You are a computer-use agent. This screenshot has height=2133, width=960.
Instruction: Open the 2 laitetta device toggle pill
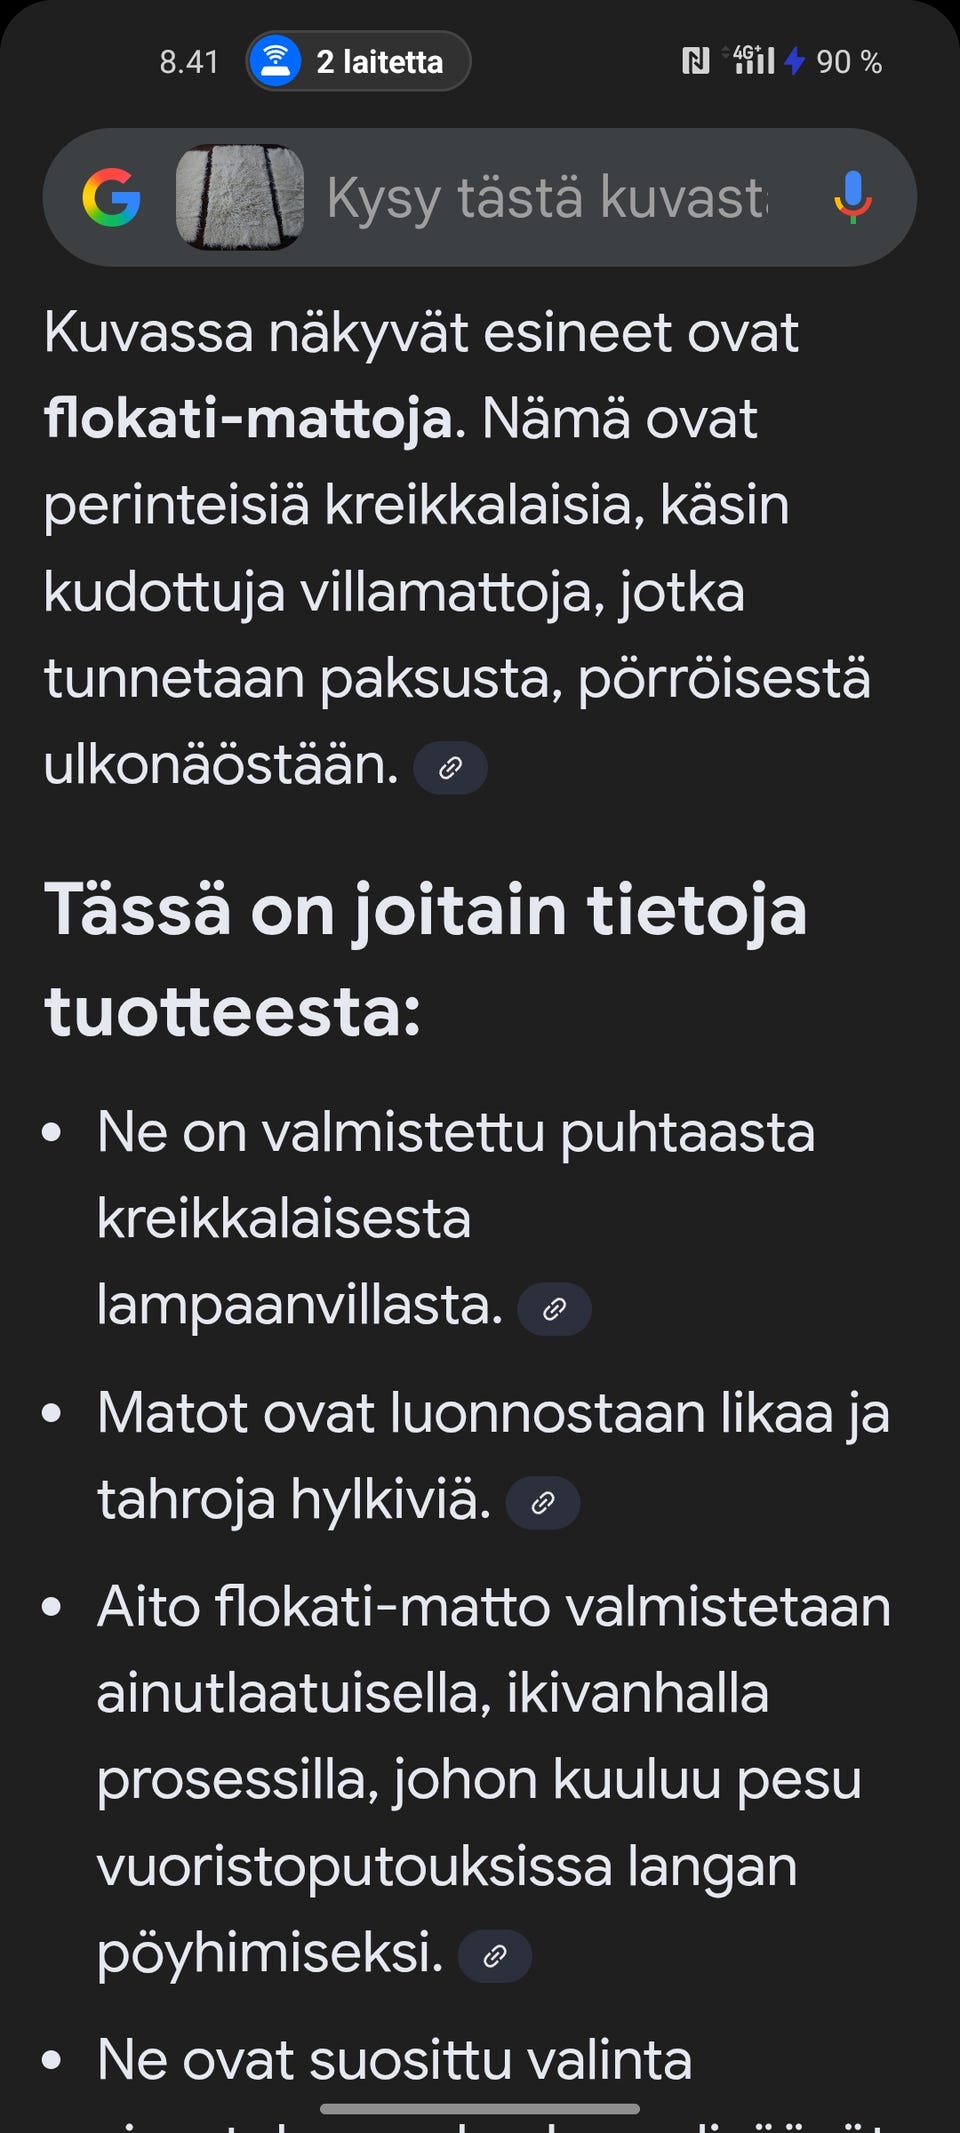pos(358,60)
